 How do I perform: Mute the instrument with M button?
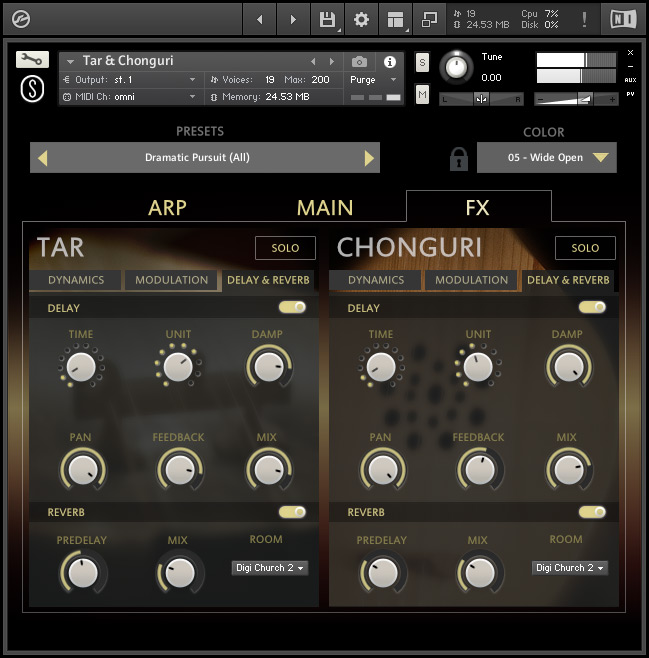click(422, 94)
